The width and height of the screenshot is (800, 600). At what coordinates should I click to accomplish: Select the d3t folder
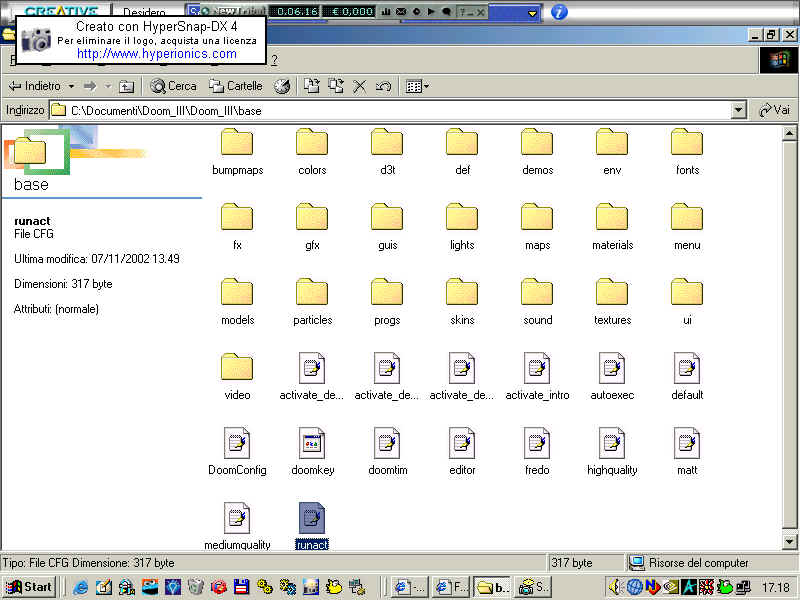(x=387, y=152)
